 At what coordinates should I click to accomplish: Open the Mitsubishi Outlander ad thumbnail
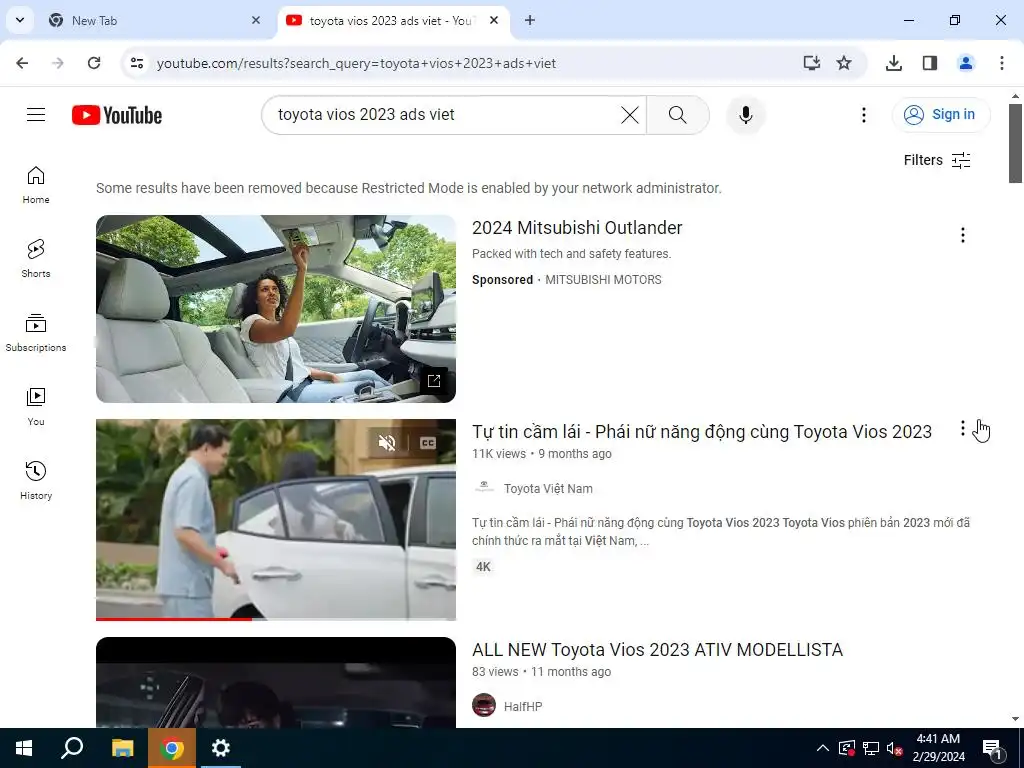tap(276, 309)
